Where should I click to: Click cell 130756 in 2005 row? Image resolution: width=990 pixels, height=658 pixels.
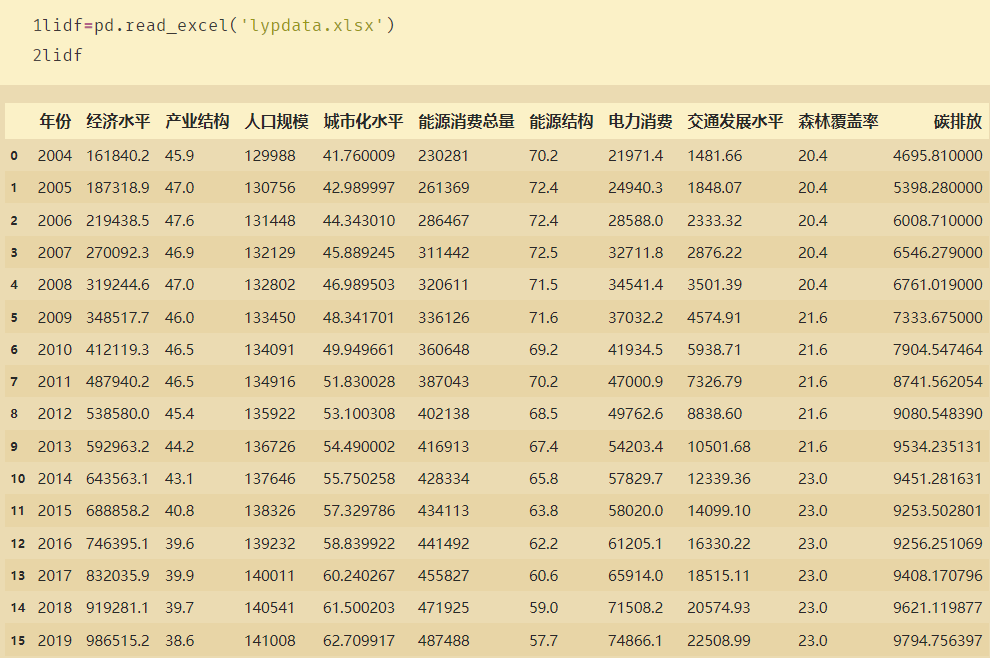click(x=270, y=188)
